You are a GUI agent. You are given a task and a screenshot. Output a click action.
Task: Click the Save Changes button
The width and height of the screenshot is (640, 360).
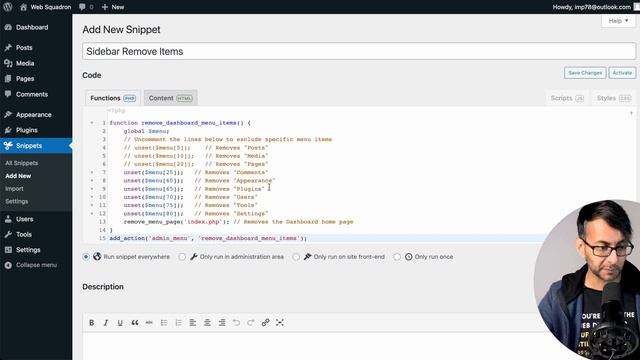[x=585, y=73]
